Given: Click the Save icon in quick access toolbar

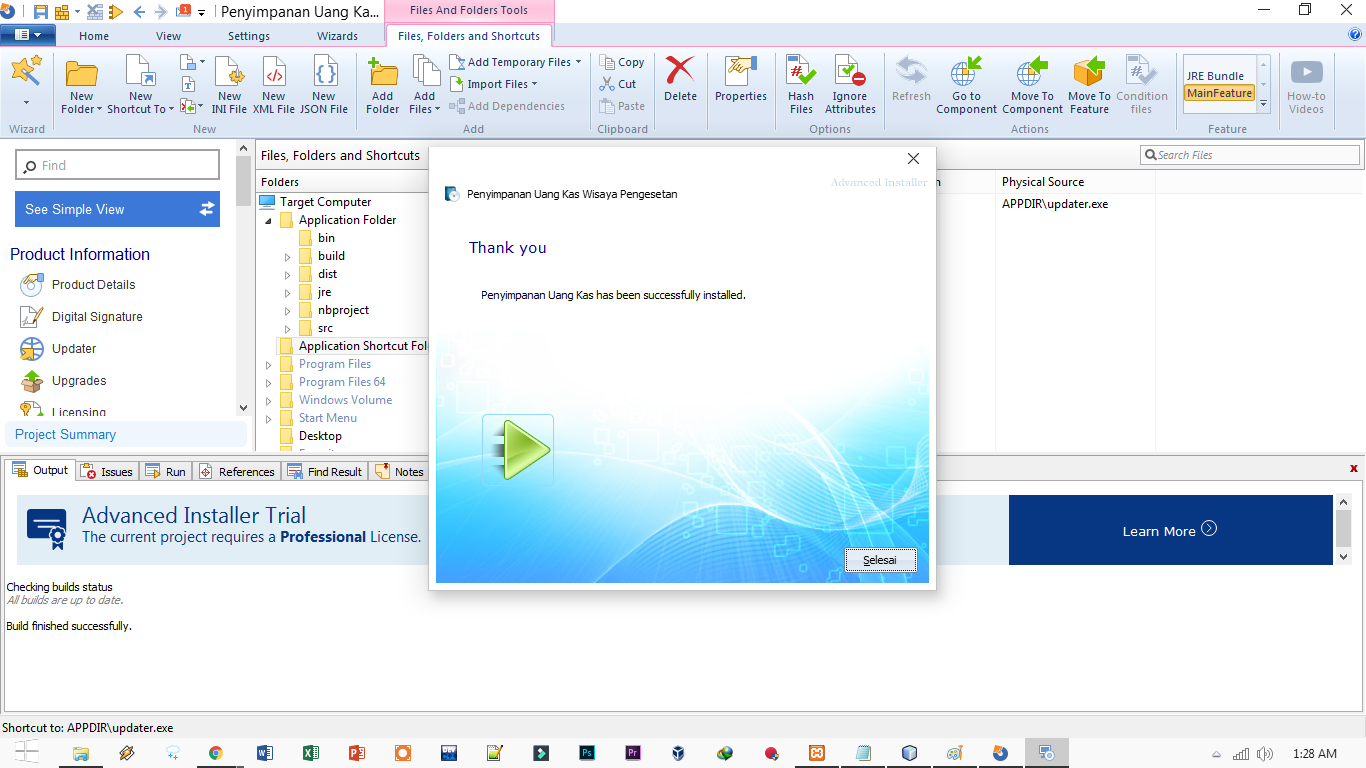Looking at the screenshot, I should click(41, 12).
